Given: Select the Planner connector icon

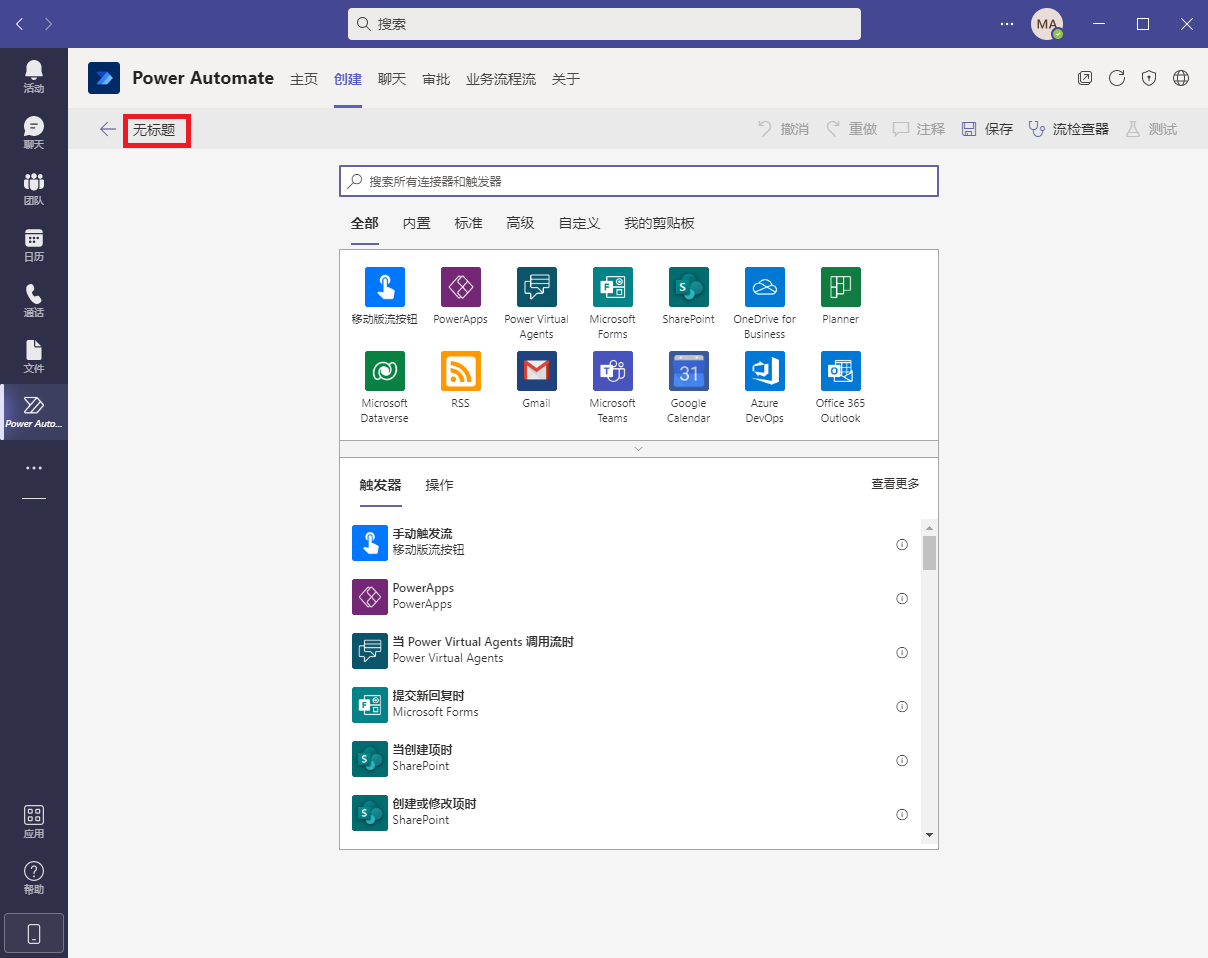Looking at the screenshot, I should coord(841,287).
